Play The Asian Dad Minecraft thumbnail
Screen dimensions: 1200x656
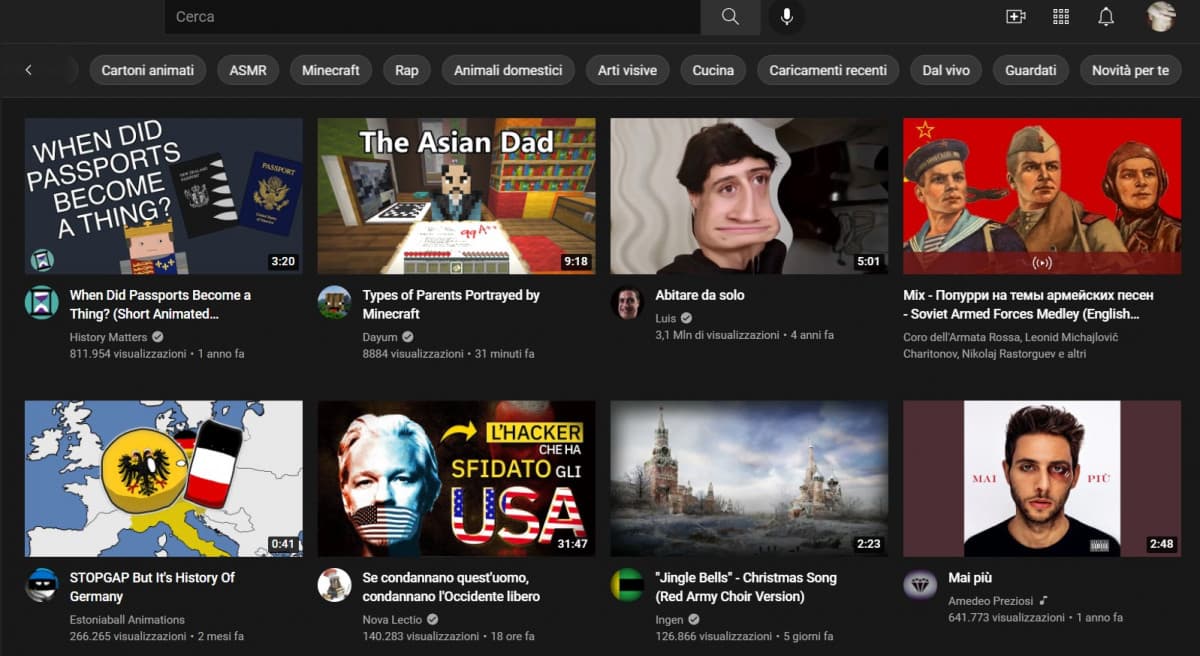457,196
